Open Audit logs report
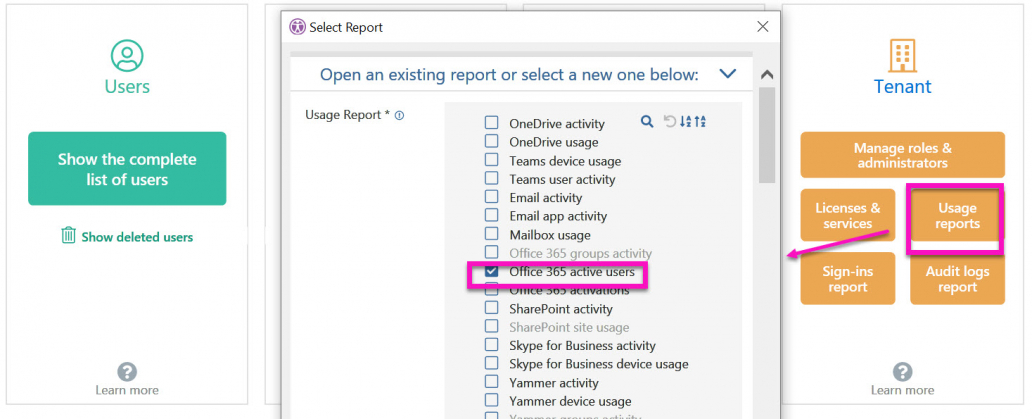 pos(957,279)
